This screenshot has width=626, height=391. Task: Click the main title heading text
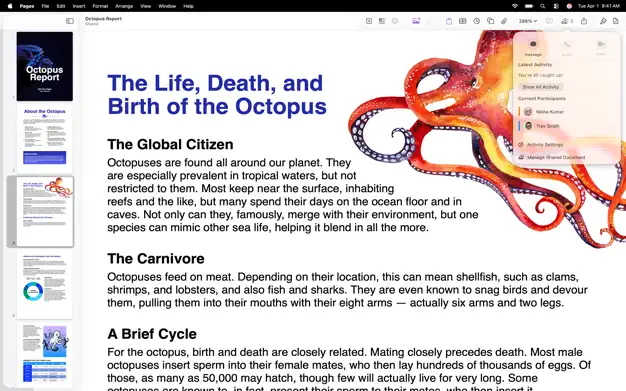217,95
